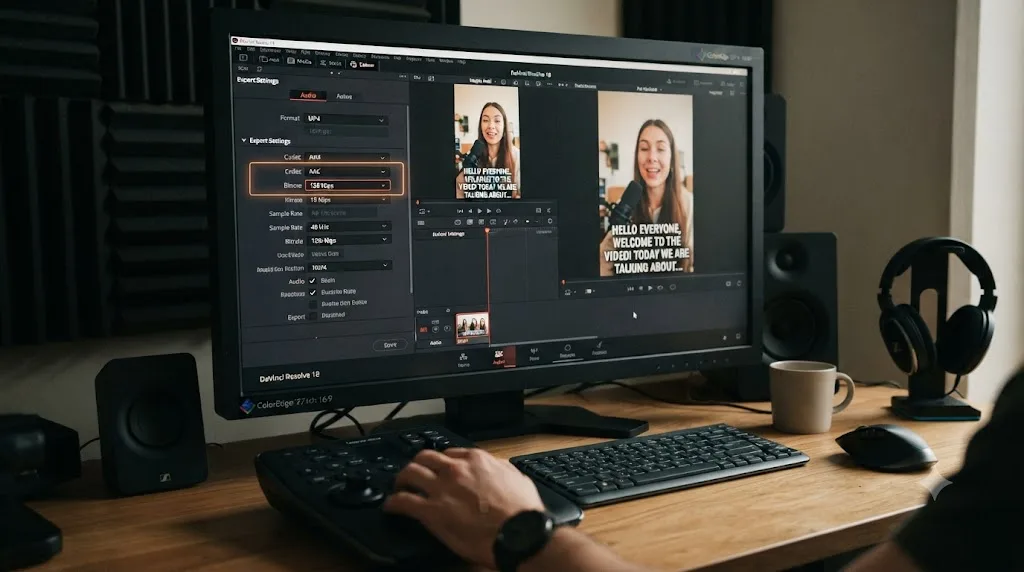Open the last item in the menu bar
Screen dimensions: 1024x572
462,61
